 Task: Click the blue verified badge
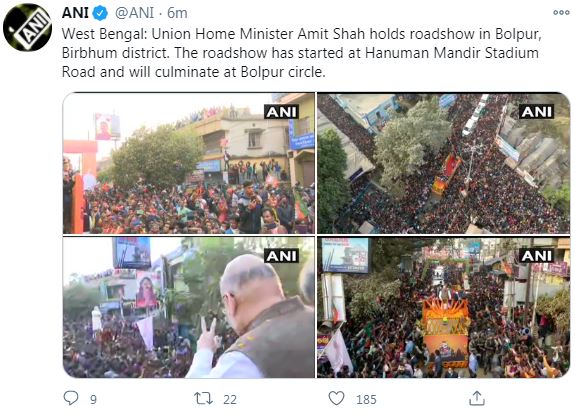[100, 14]
